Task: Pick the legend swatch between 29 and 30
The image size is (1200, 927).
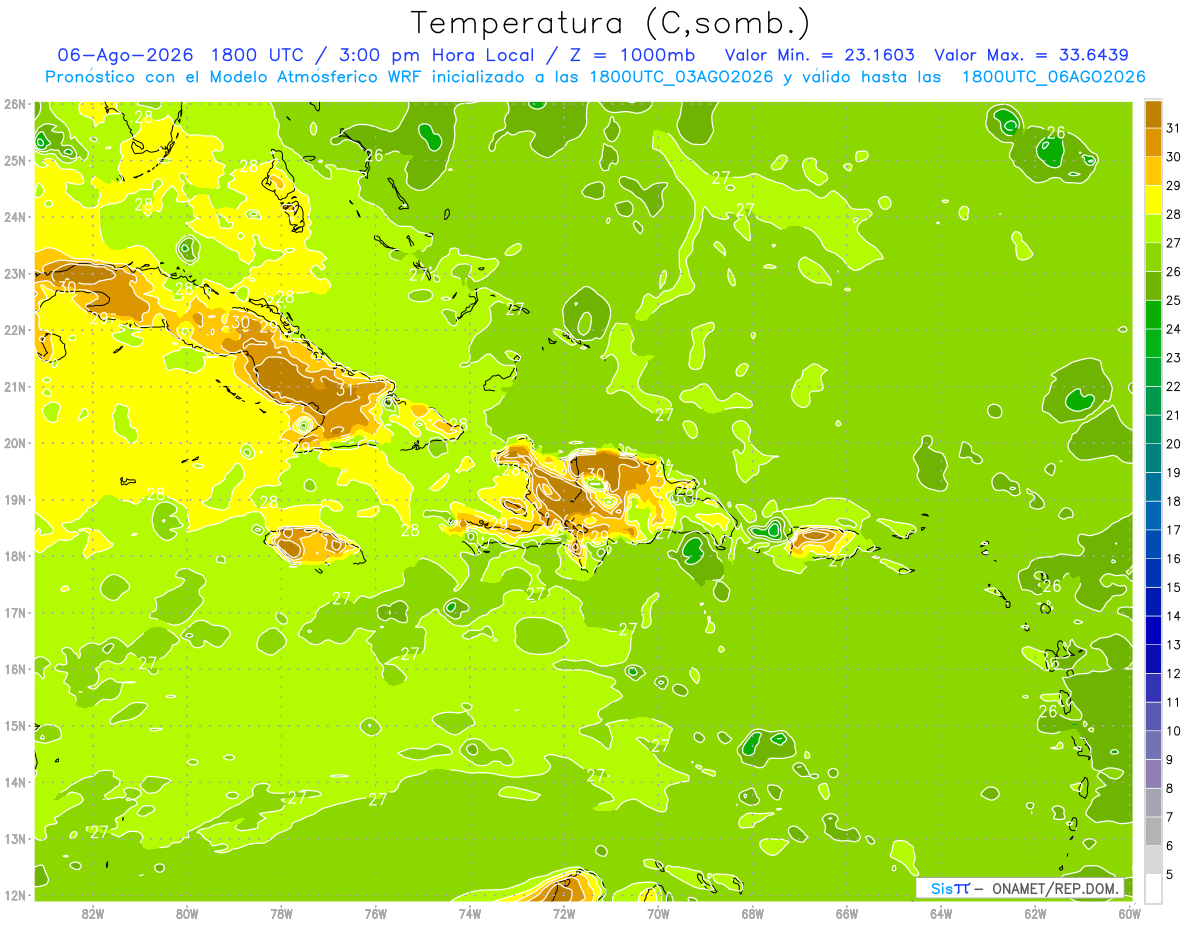Action: pyautogui.click(x=1153, y=171)
